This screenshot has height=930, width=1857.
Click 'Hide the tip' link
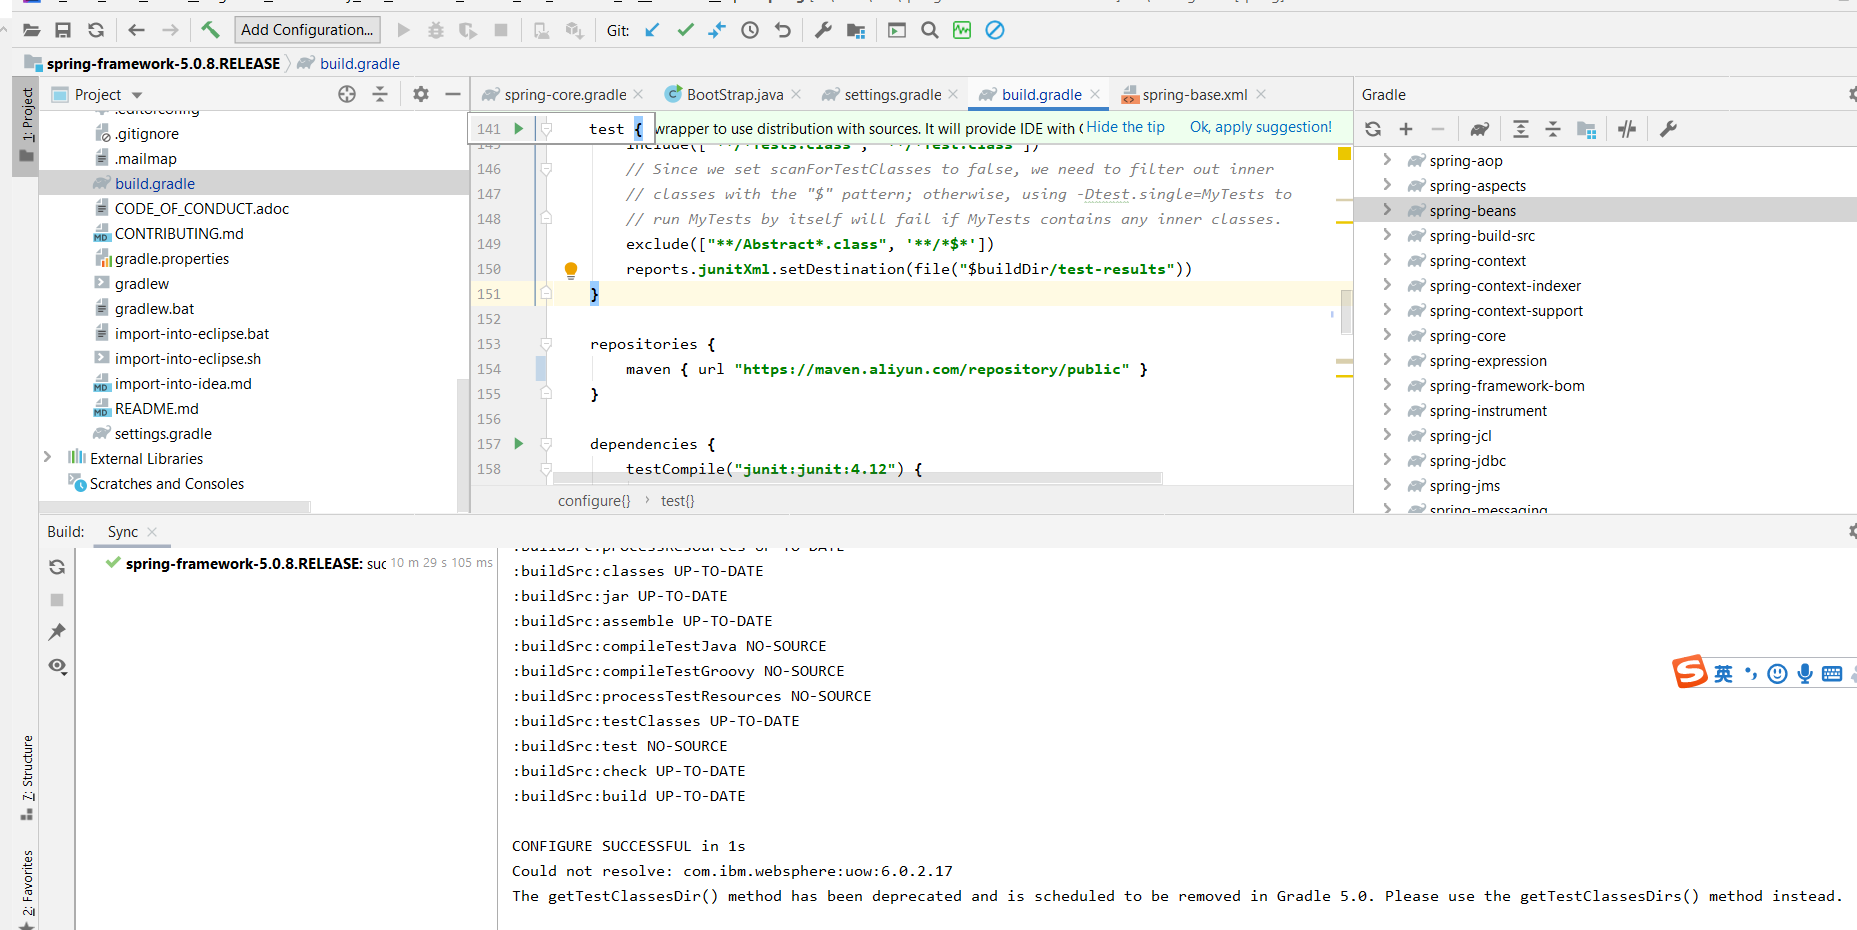[x=1125, y=127]
